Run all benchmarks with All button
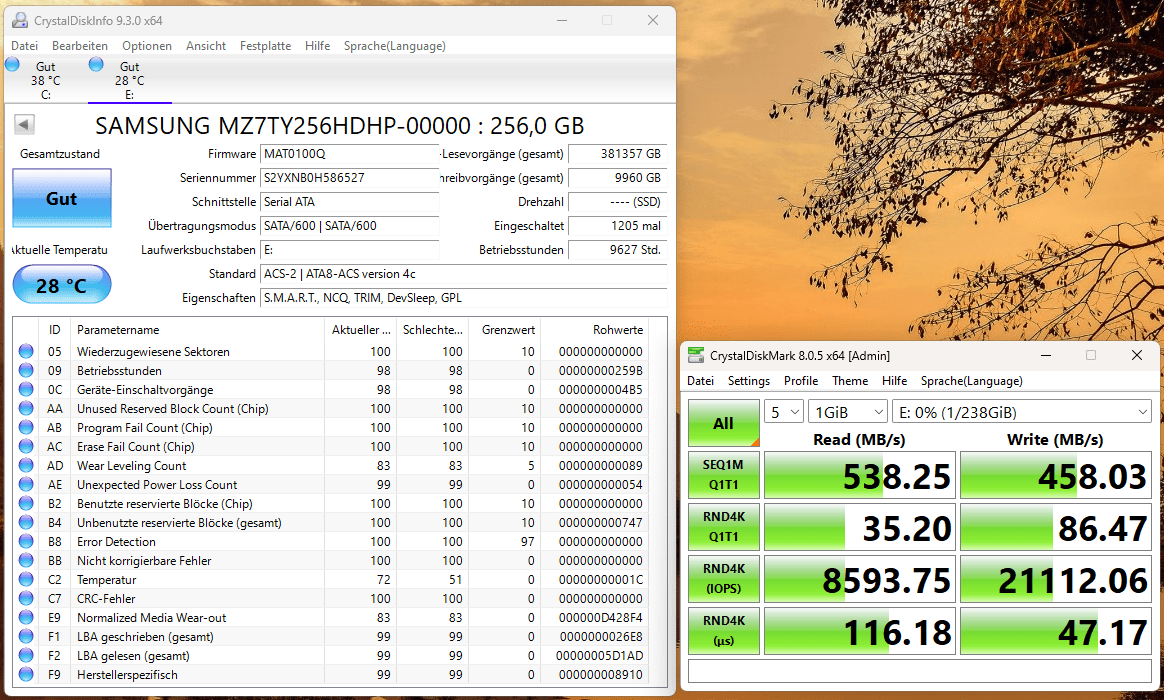This screenshot has height=700, width=1164. (723, 423)
